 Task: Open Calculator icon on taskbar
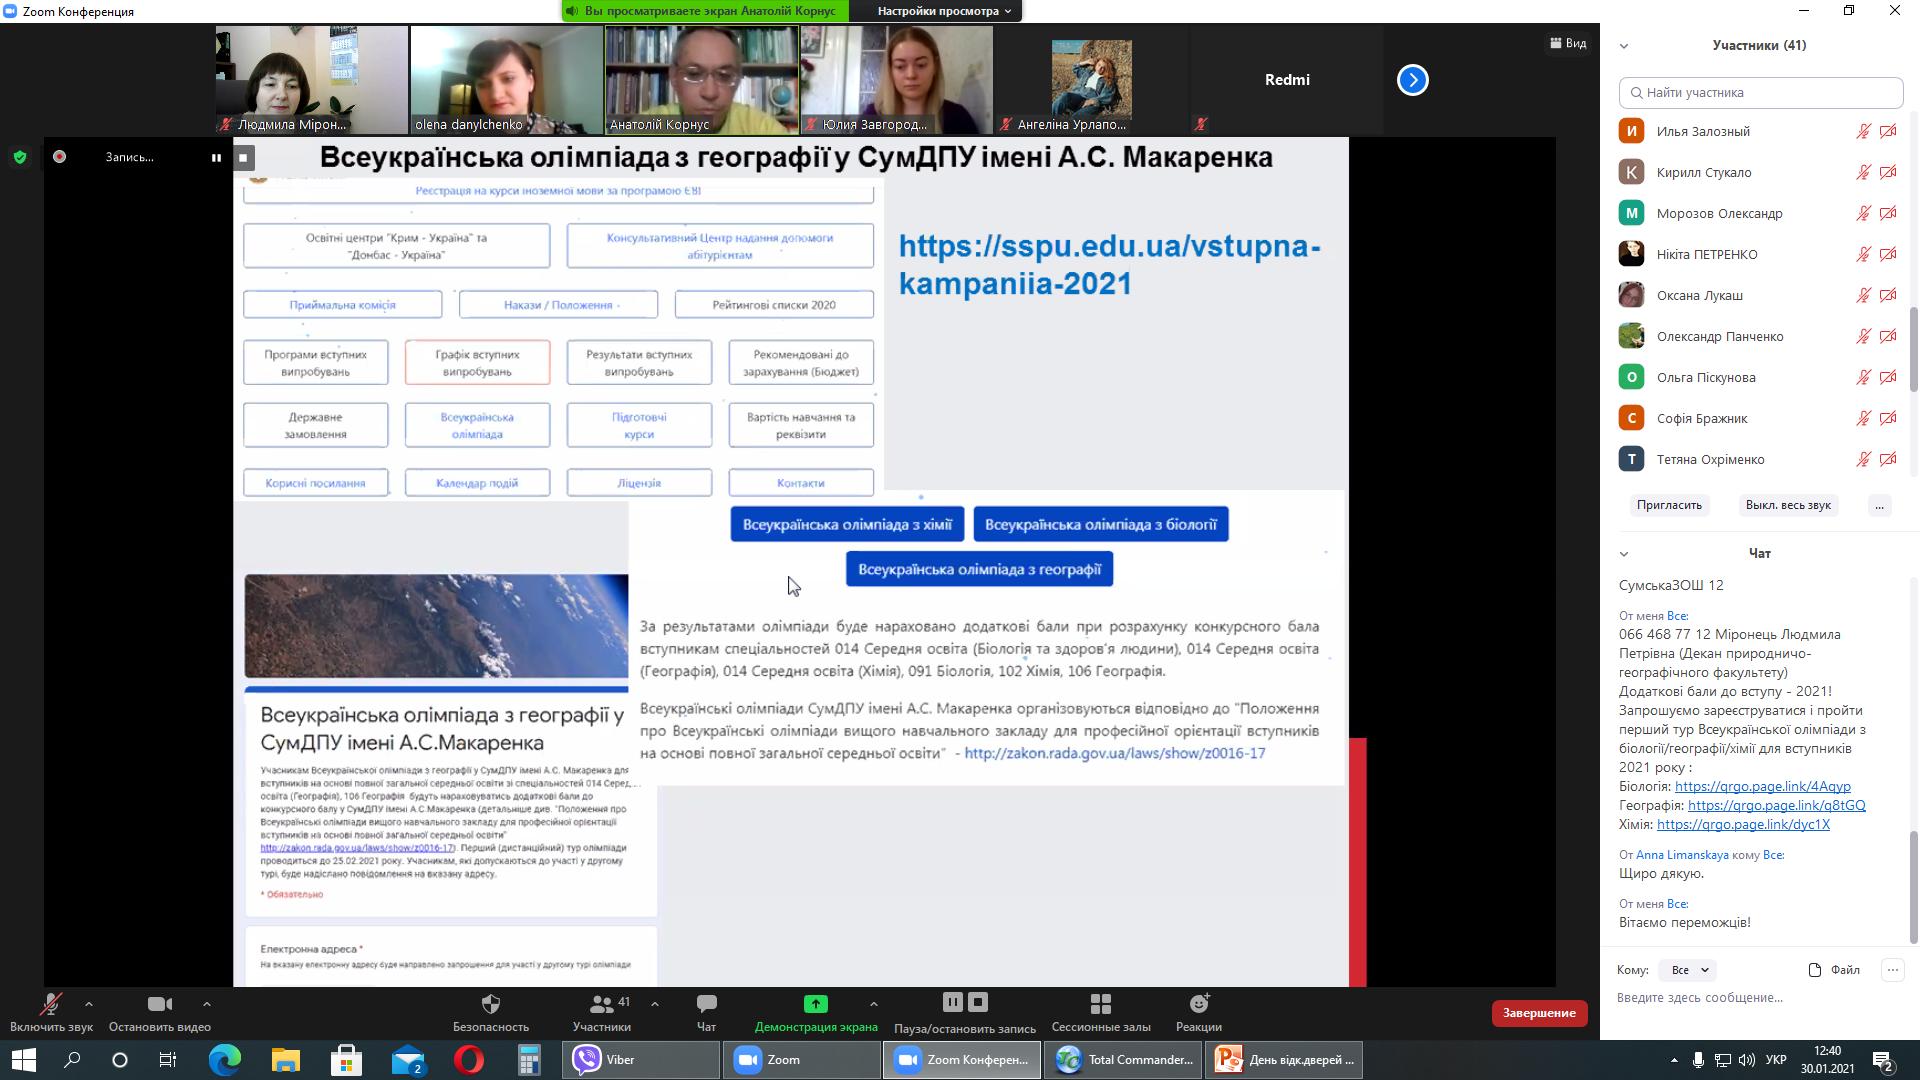[x=529, y=1060]
